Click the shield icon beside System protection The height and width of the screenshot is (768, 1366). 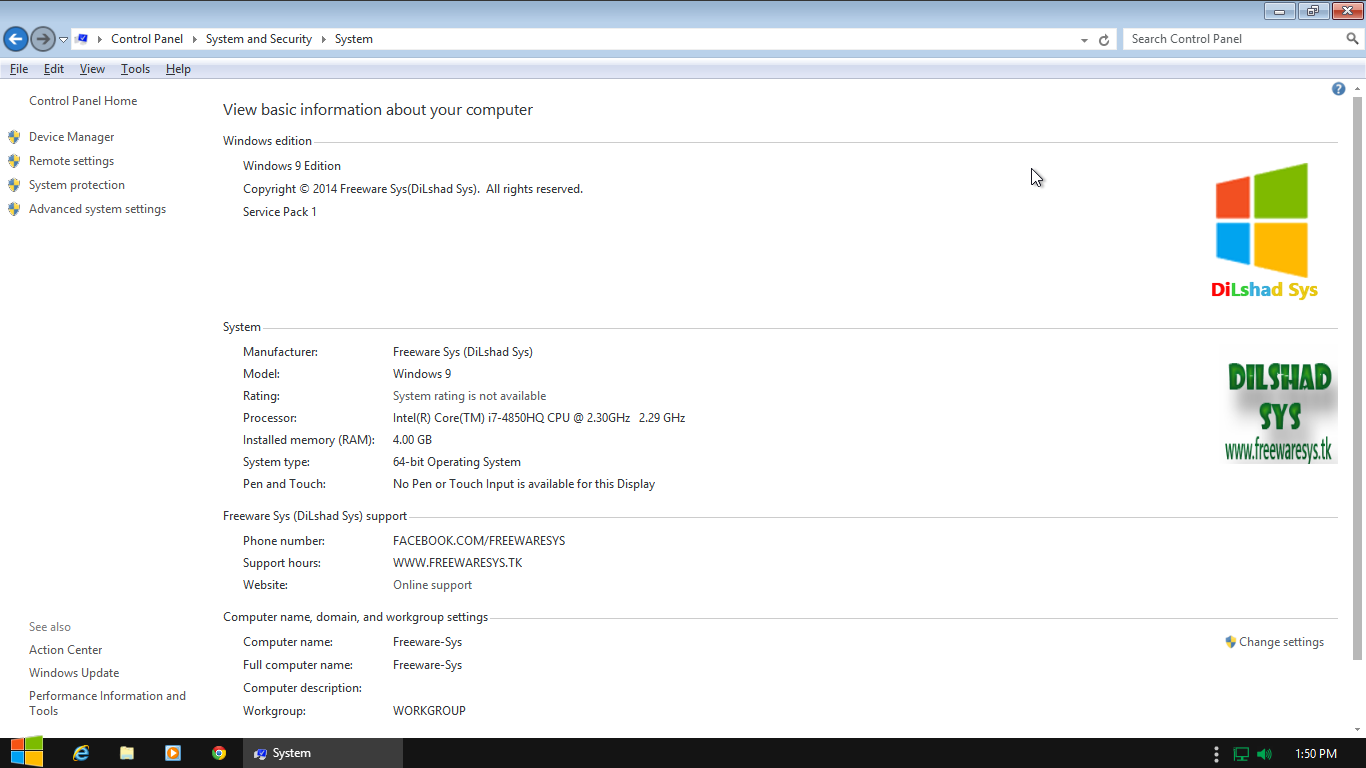pos(14,185)
